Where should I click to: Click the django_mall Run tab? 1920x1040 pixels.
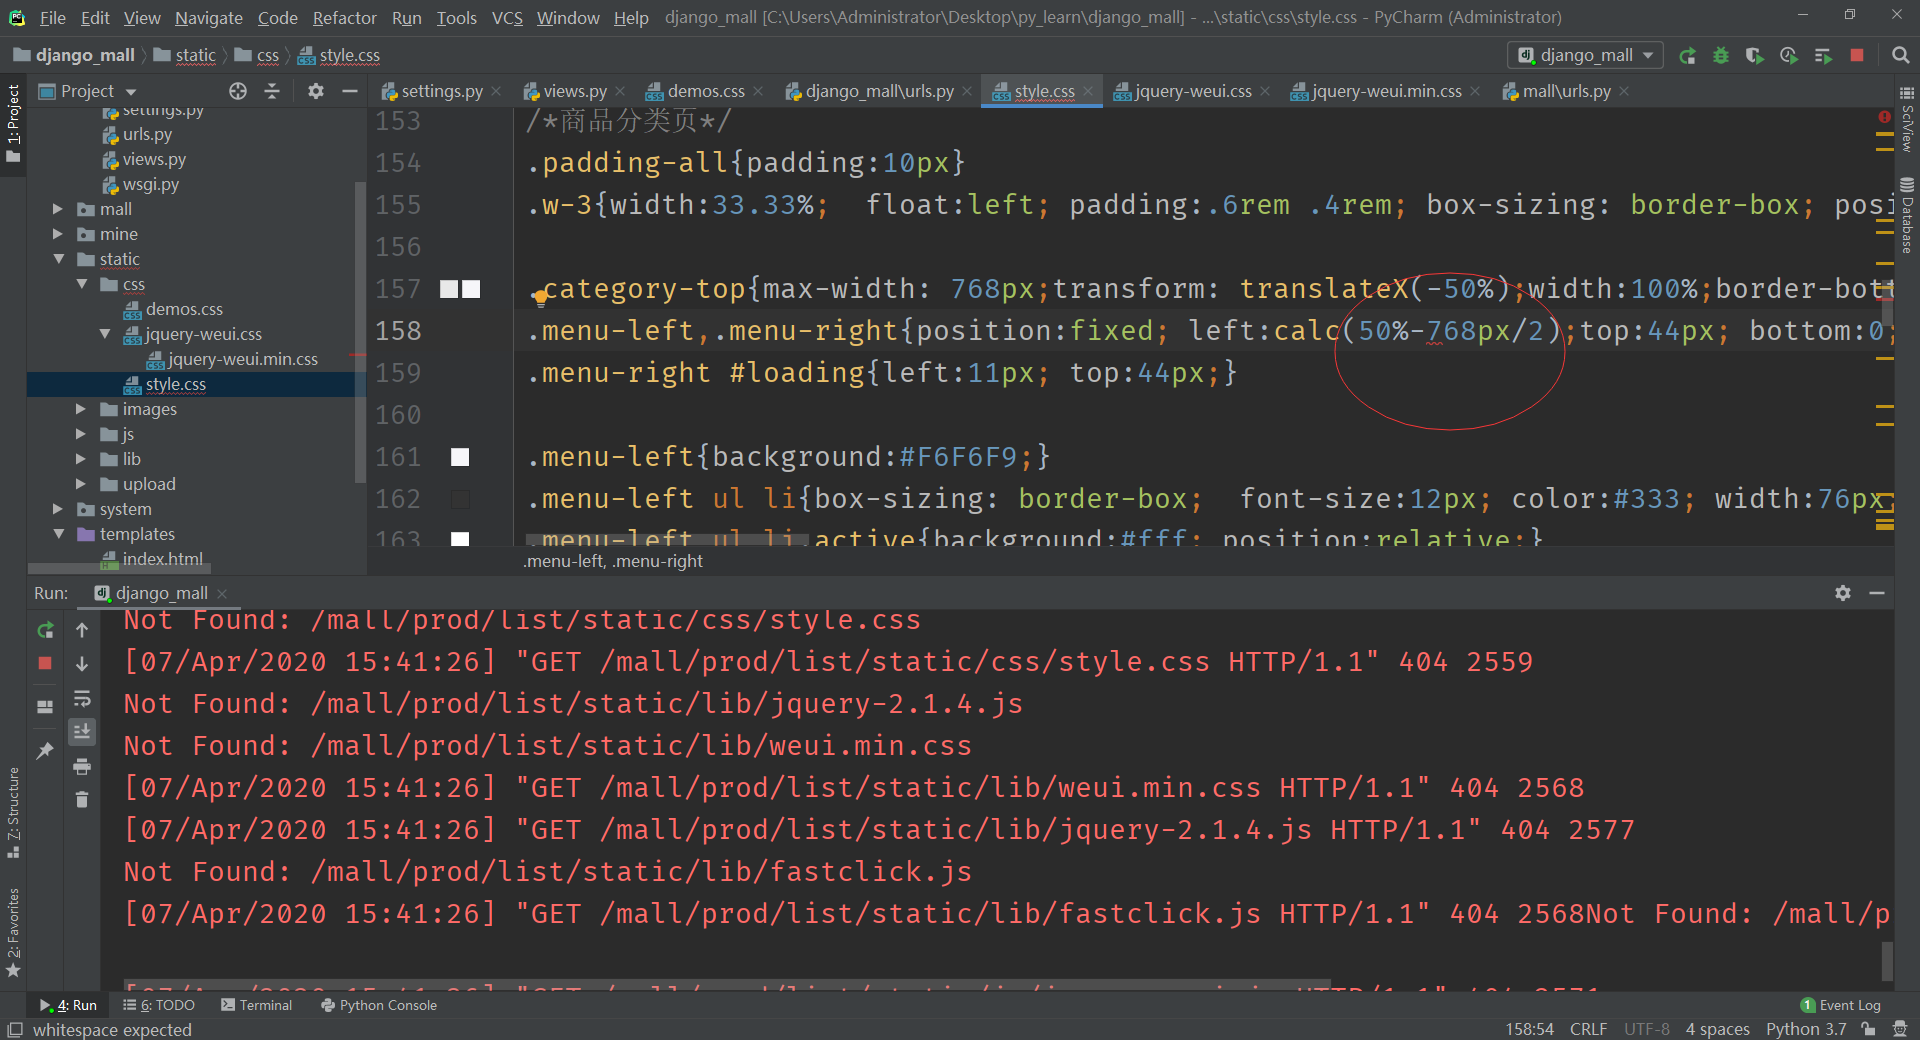coord(161,593)
